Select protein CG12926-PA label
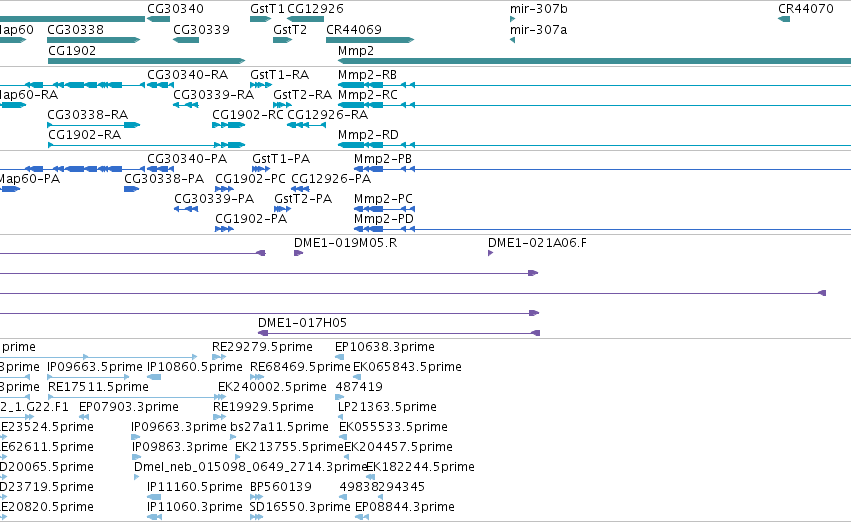Viewport: 851px width, 522px height. point(331,179)
